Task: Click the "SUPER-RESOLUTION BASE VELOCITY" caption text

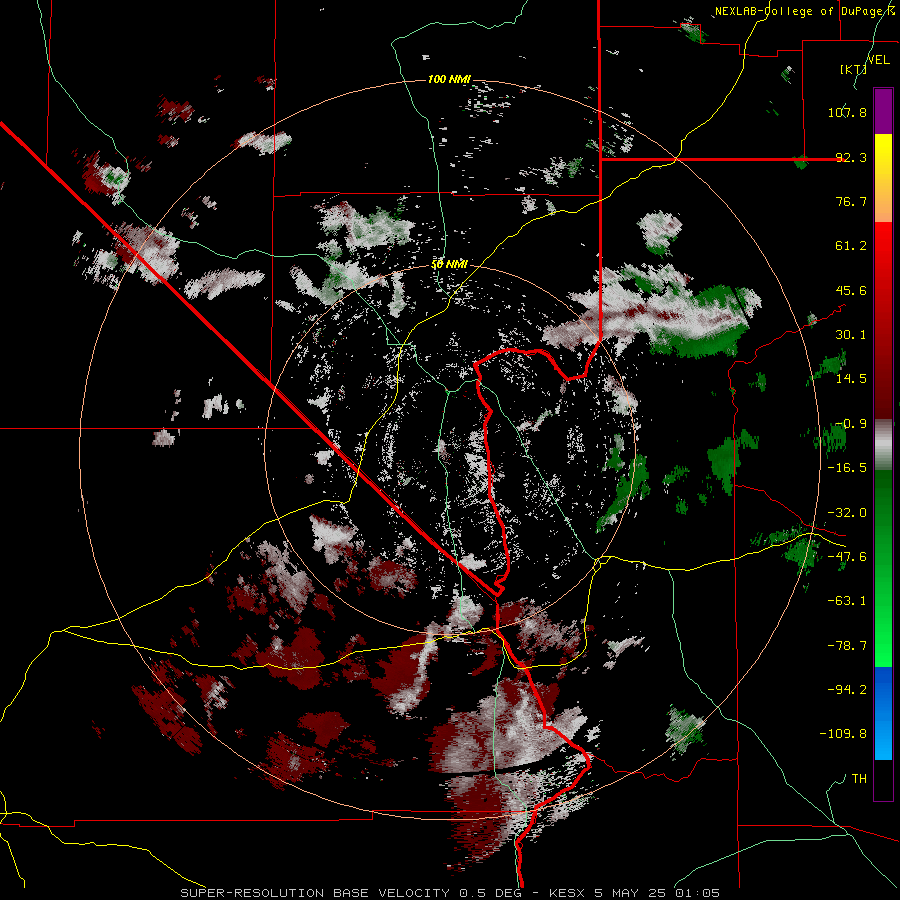Action: coord(315,893)
